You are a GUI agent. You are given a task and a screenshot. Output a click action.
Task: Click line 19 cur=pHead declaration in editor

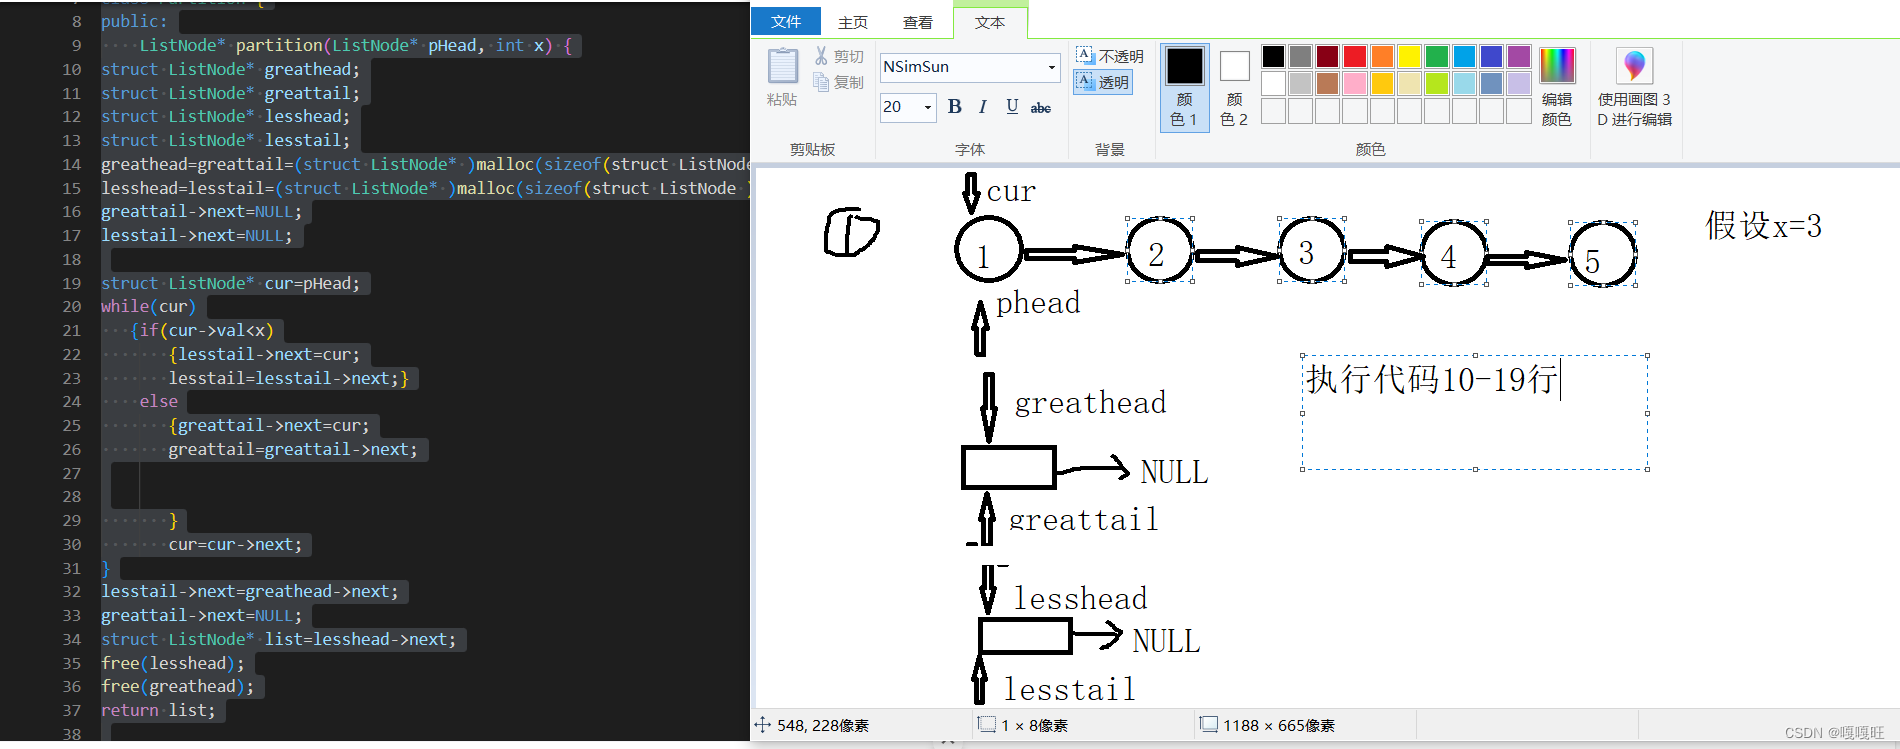230,283
